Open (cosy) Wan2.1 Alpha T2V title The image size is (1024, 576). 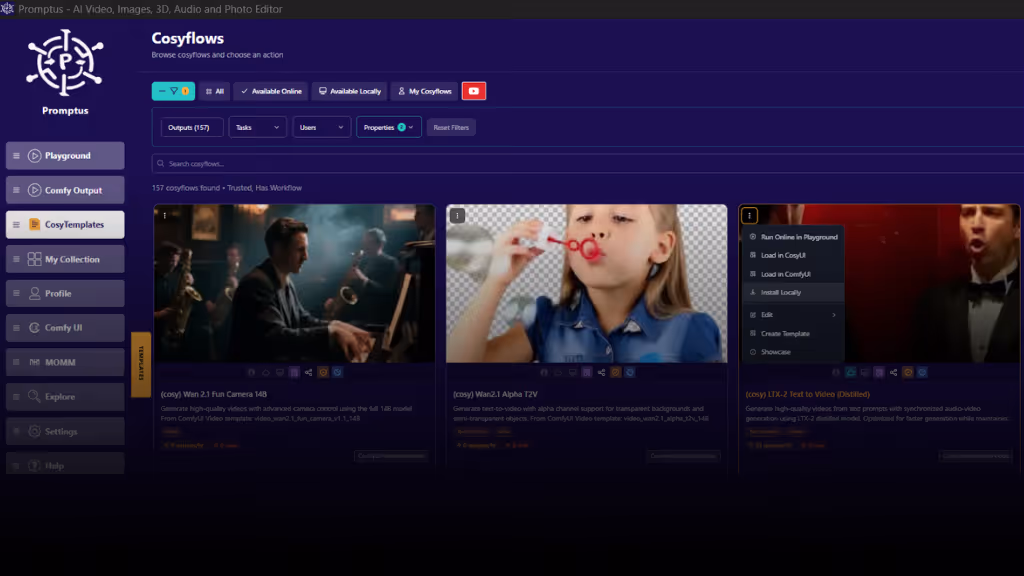point(495,394)
